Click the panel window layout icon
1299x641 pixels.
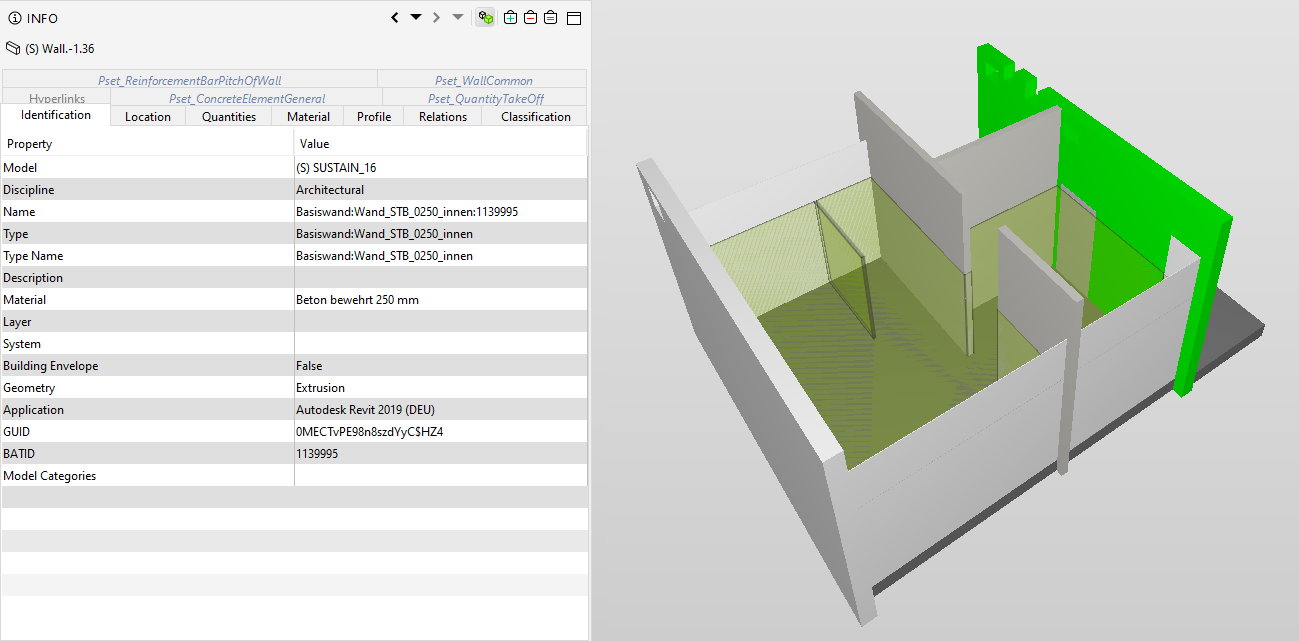[x=574, y=18]
